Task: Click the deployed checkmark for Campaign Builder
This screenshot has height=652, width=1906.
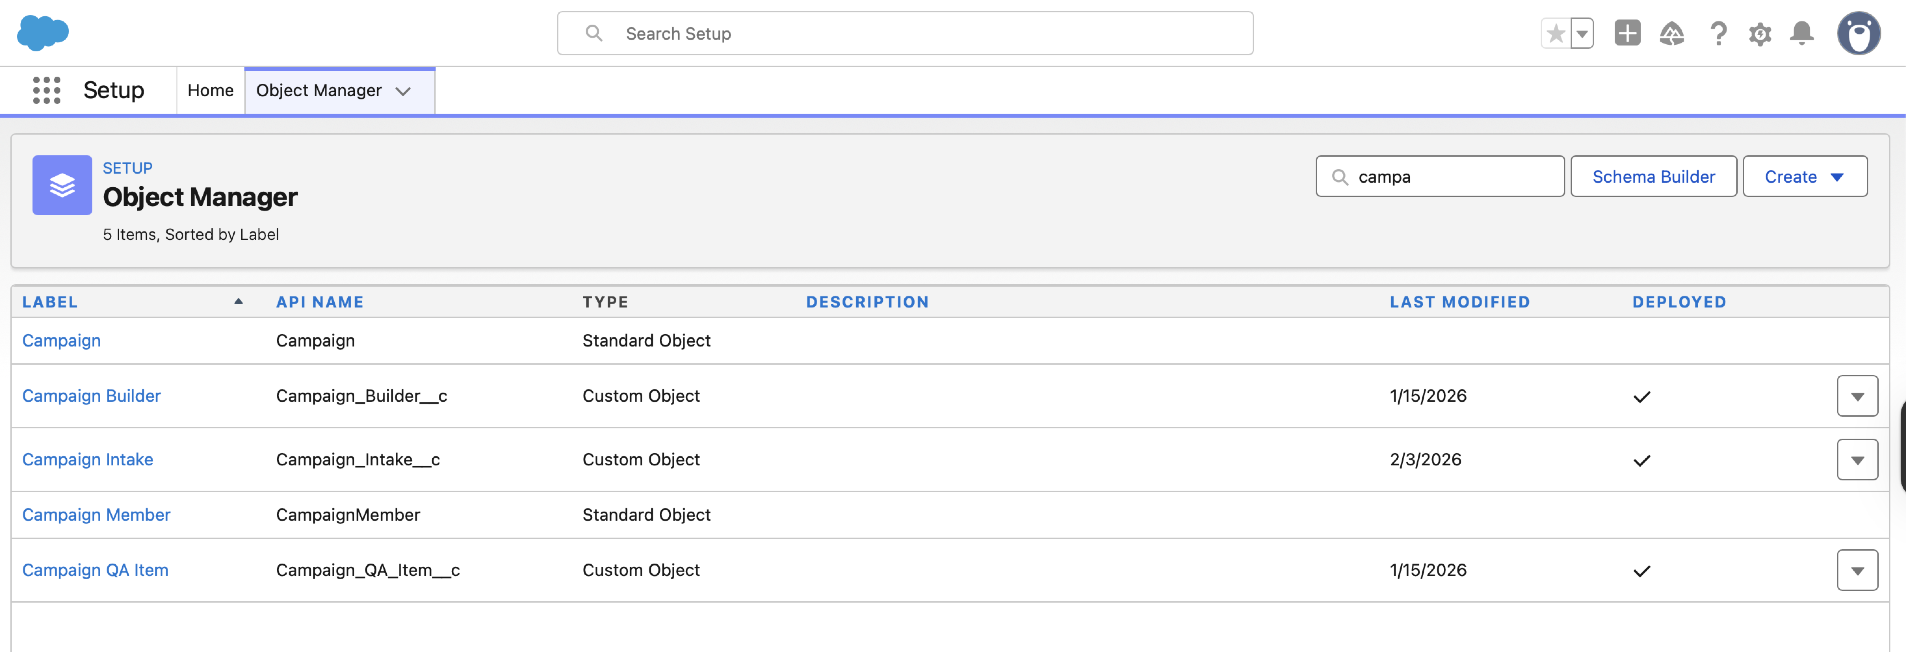Action: [x=1641, y=397]
